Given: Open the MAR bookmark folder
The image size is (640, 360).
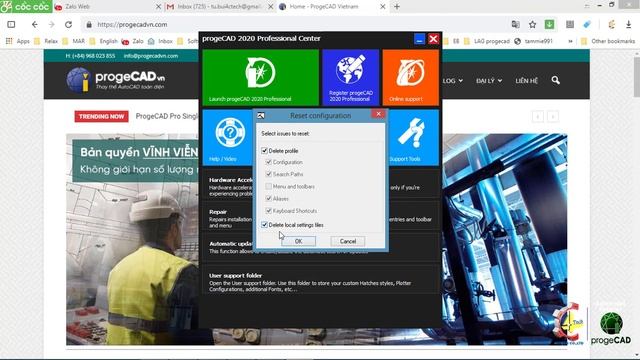Looking at the screenshot, I should [x=73, y=41].
